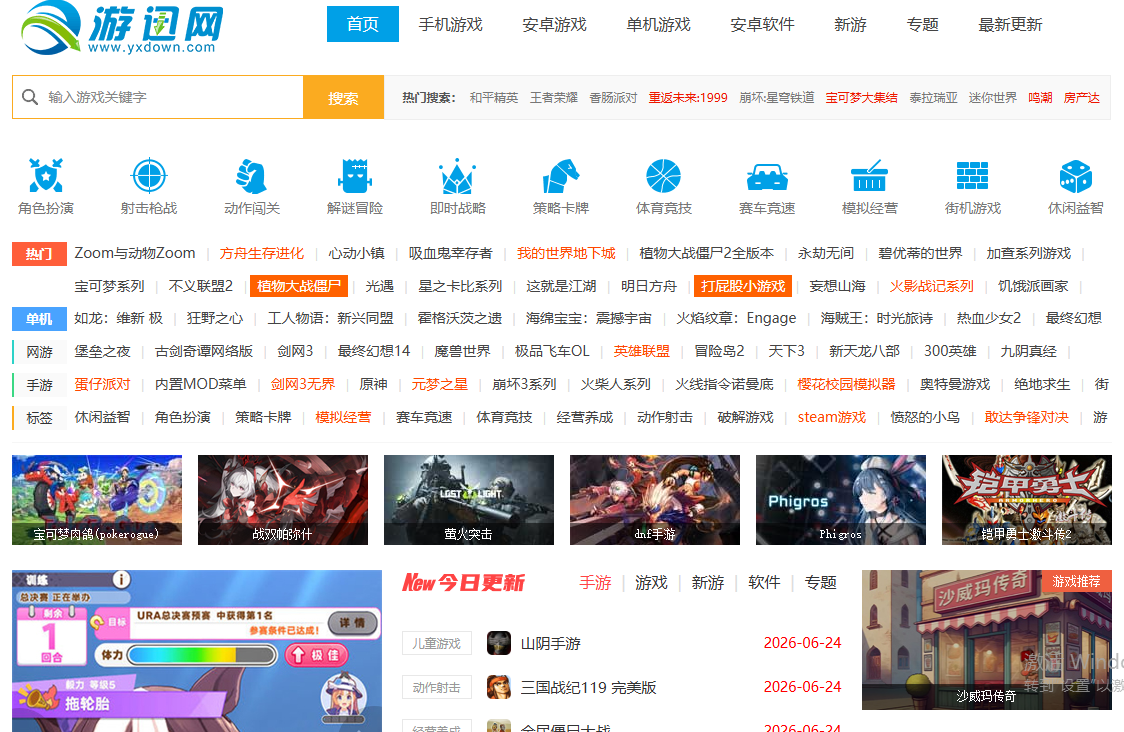Open the 英雄联盟 online game link
Screen dimensions: 1124x732
pos(642,351)
